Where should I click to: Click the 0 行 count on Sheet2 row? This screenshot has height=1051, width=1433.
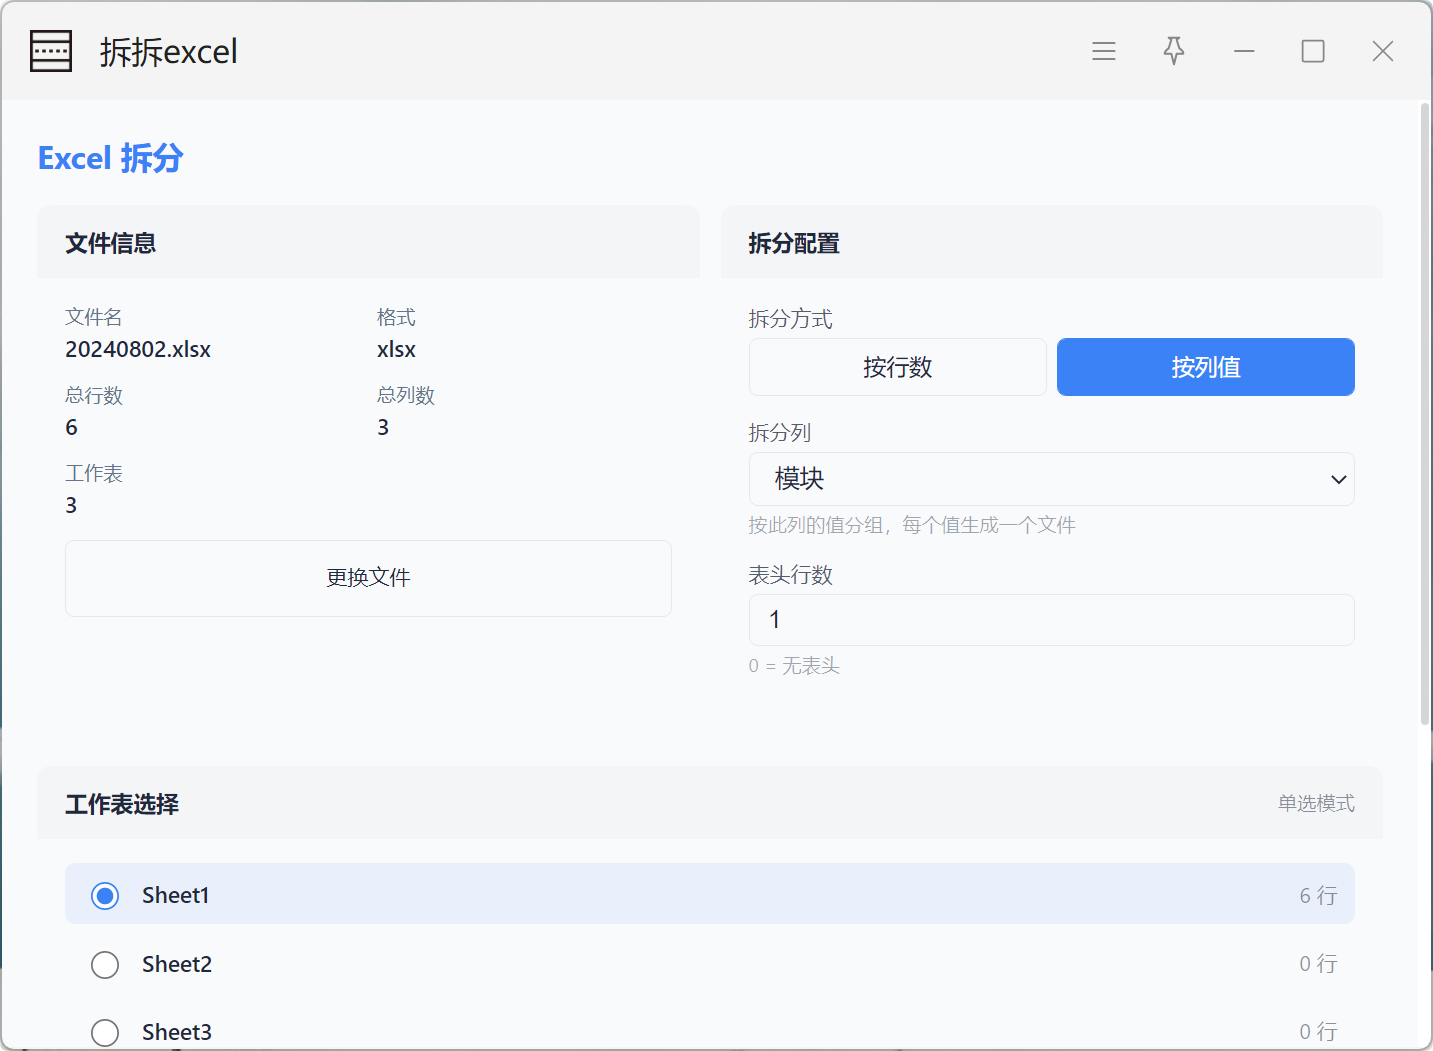click(x=1318, y=964)
